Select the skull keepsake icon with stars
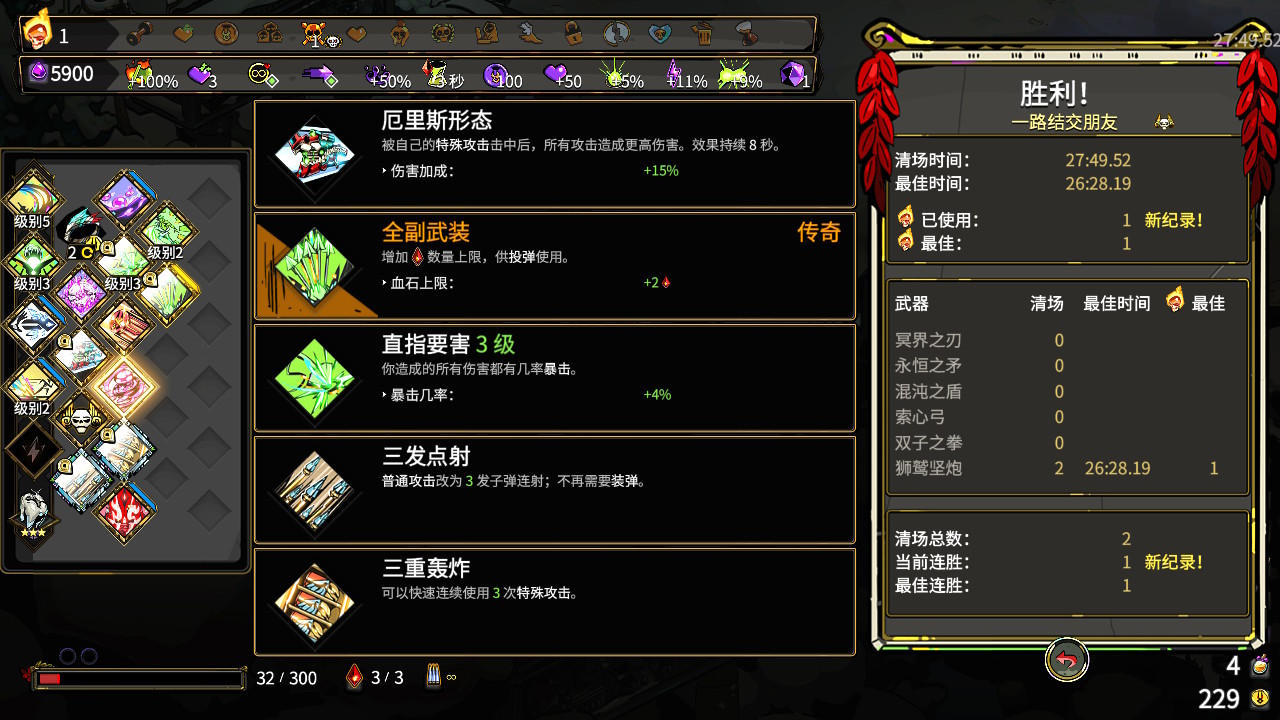The width and height of the screenshot is (1280, 720). pyautogui.click(x=32, y=510)
